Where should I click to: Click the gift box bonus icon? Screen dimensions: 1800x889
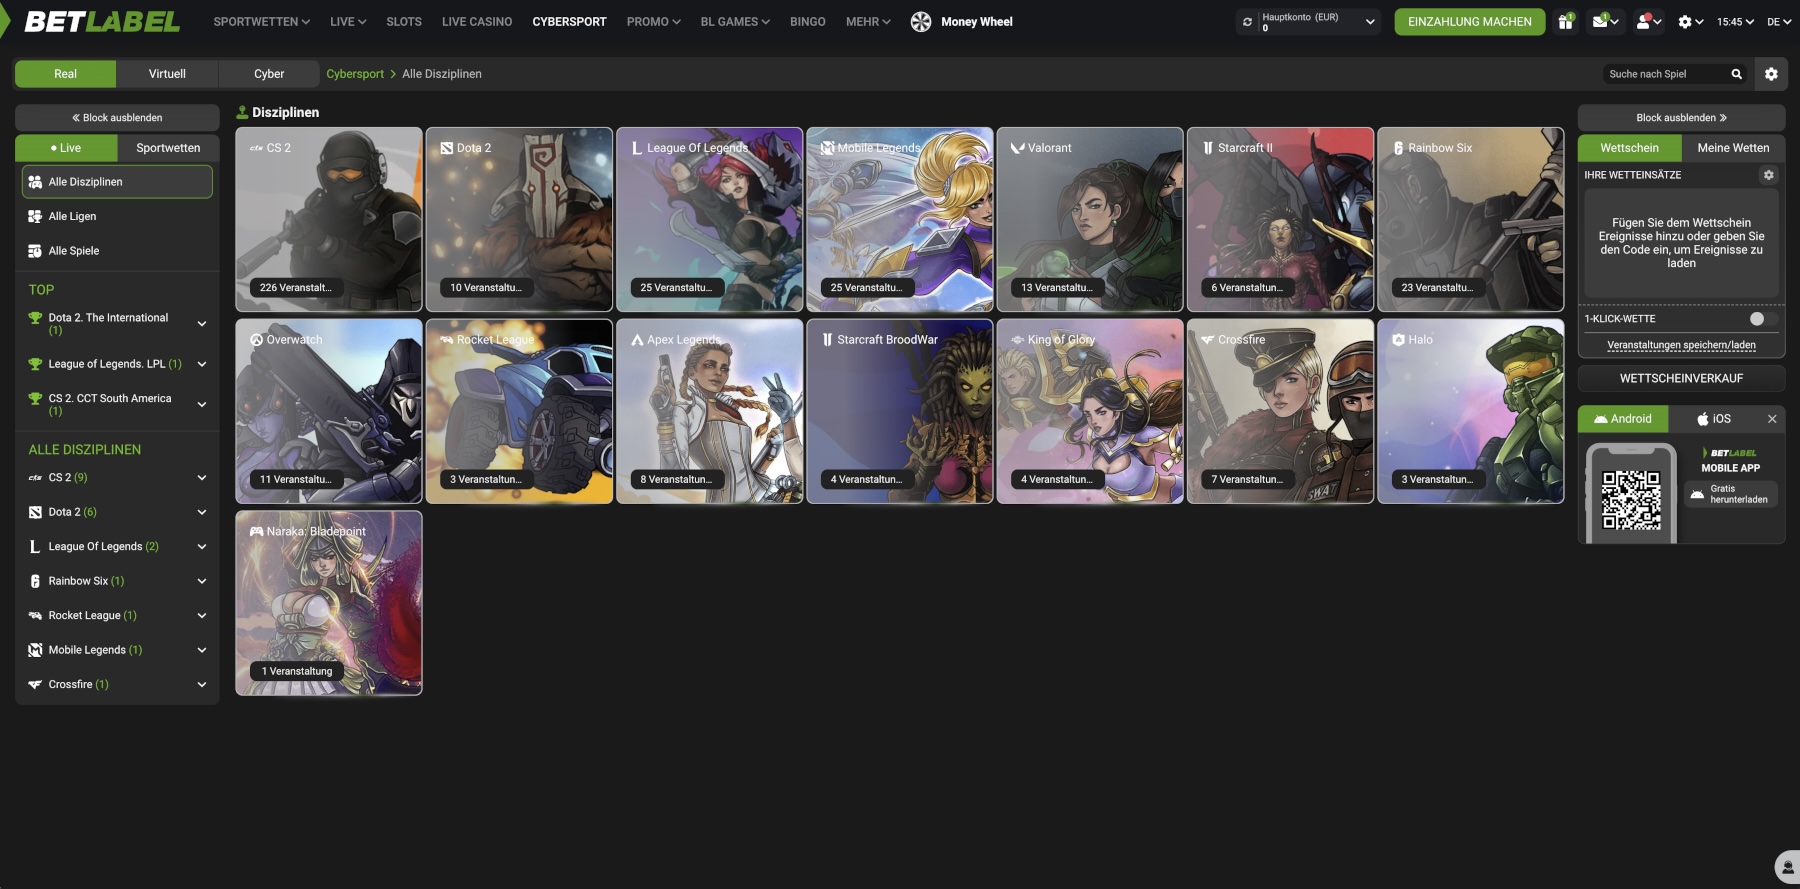tap(1565, 22)
